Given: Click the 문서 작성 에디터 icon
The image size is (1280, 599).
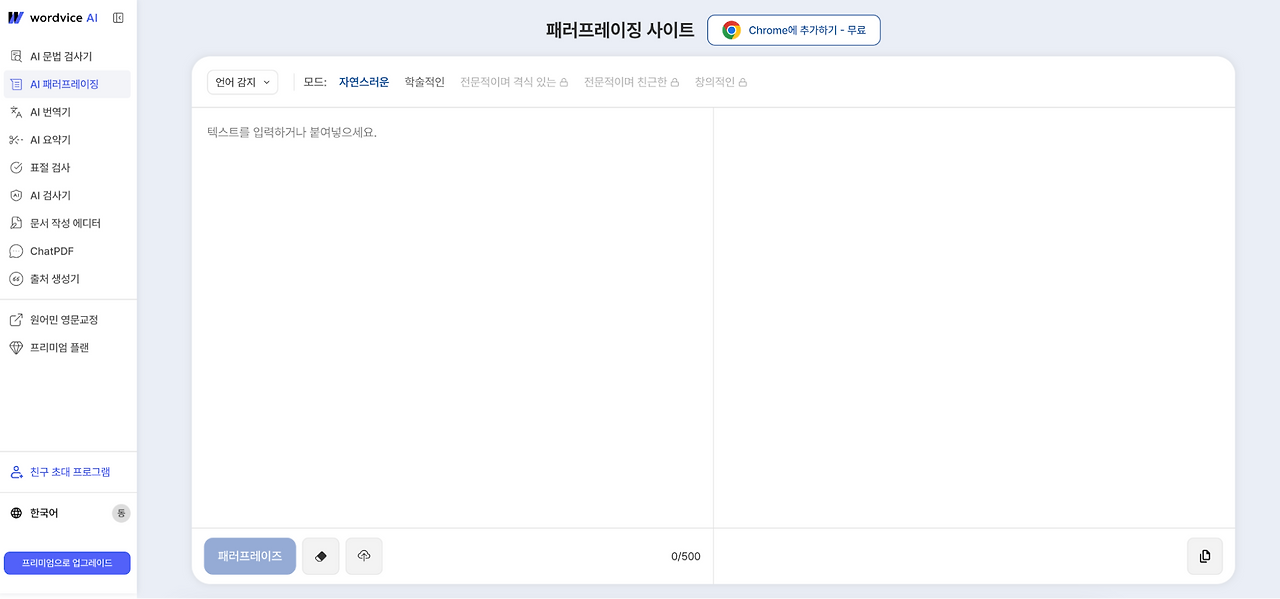Looking at the screenshot, I should pos(16,223).
